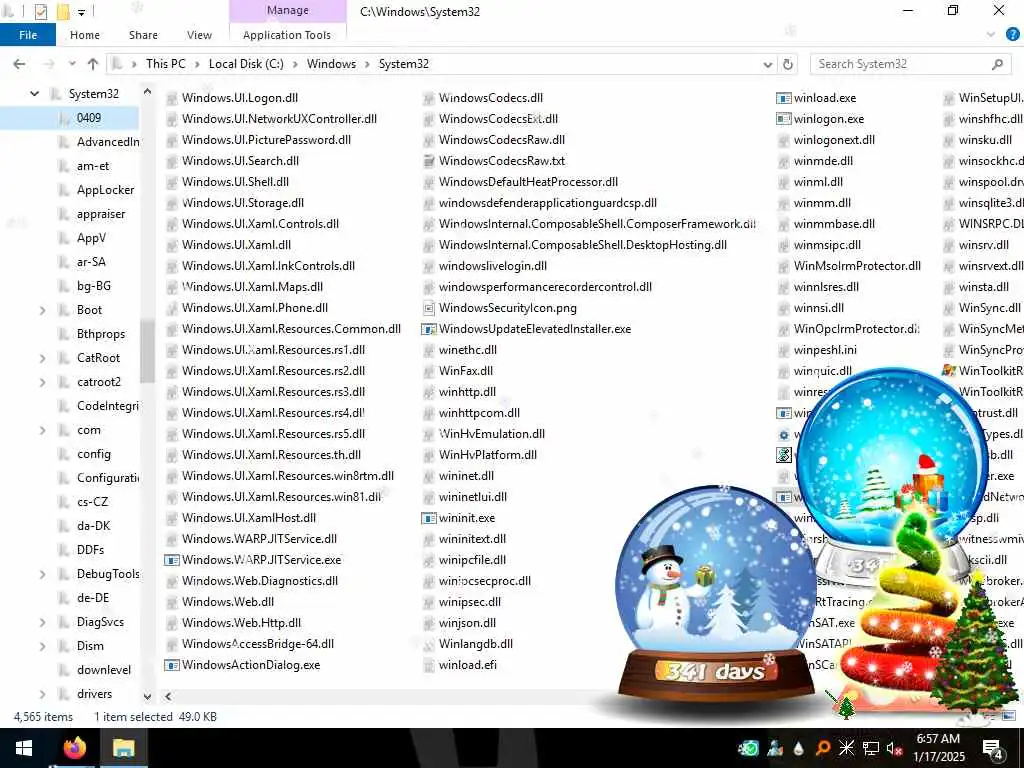
Task: Expand the Boot folder node
Action: tap(42, 310)
